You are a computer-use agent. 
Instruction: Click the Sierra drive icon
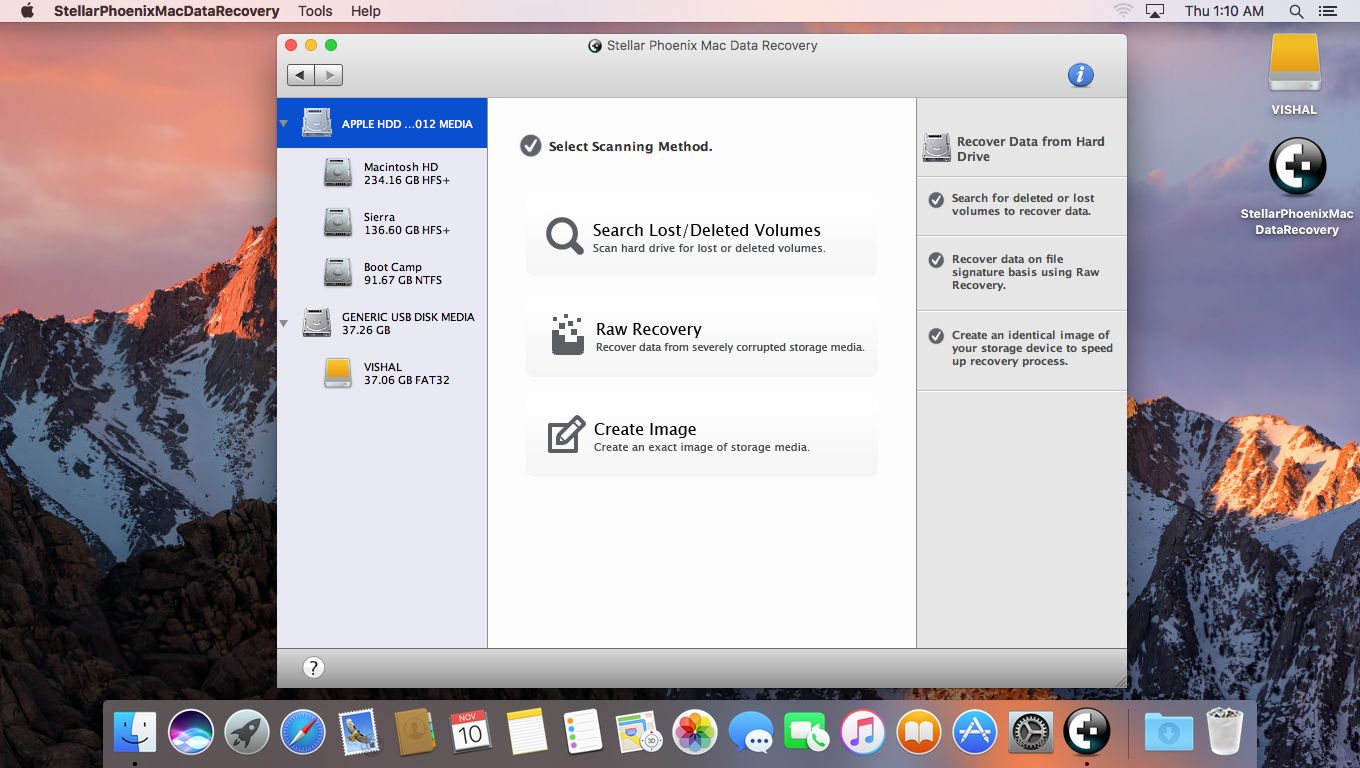click(x=338, y=223)
